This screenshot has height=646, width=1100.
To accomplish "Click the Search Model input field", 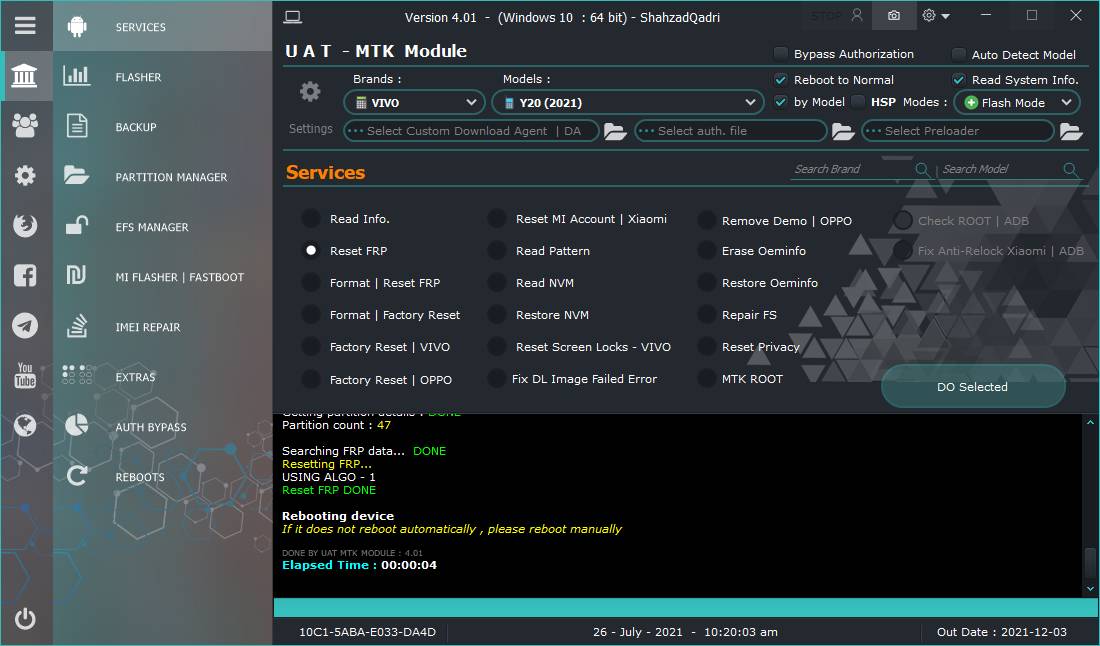I will 1000,170.
